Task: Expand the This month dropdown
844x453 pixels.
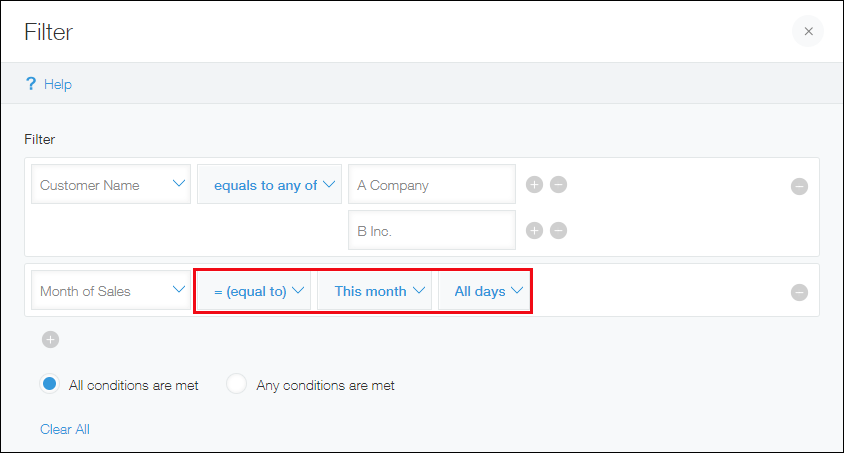Action: [x=374, y=291]
